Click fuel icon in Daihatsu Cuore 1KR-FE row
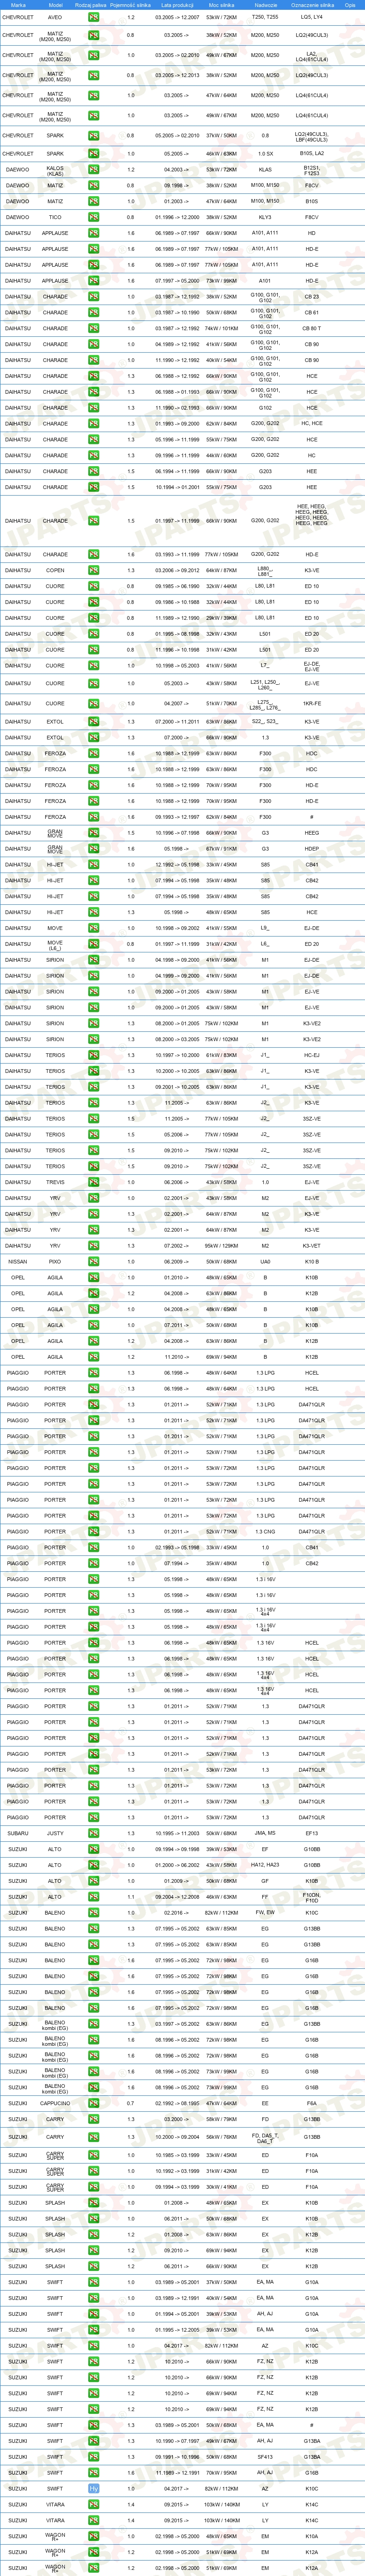365x2576 pixels. pyautogui.click(x=93, y=703)
